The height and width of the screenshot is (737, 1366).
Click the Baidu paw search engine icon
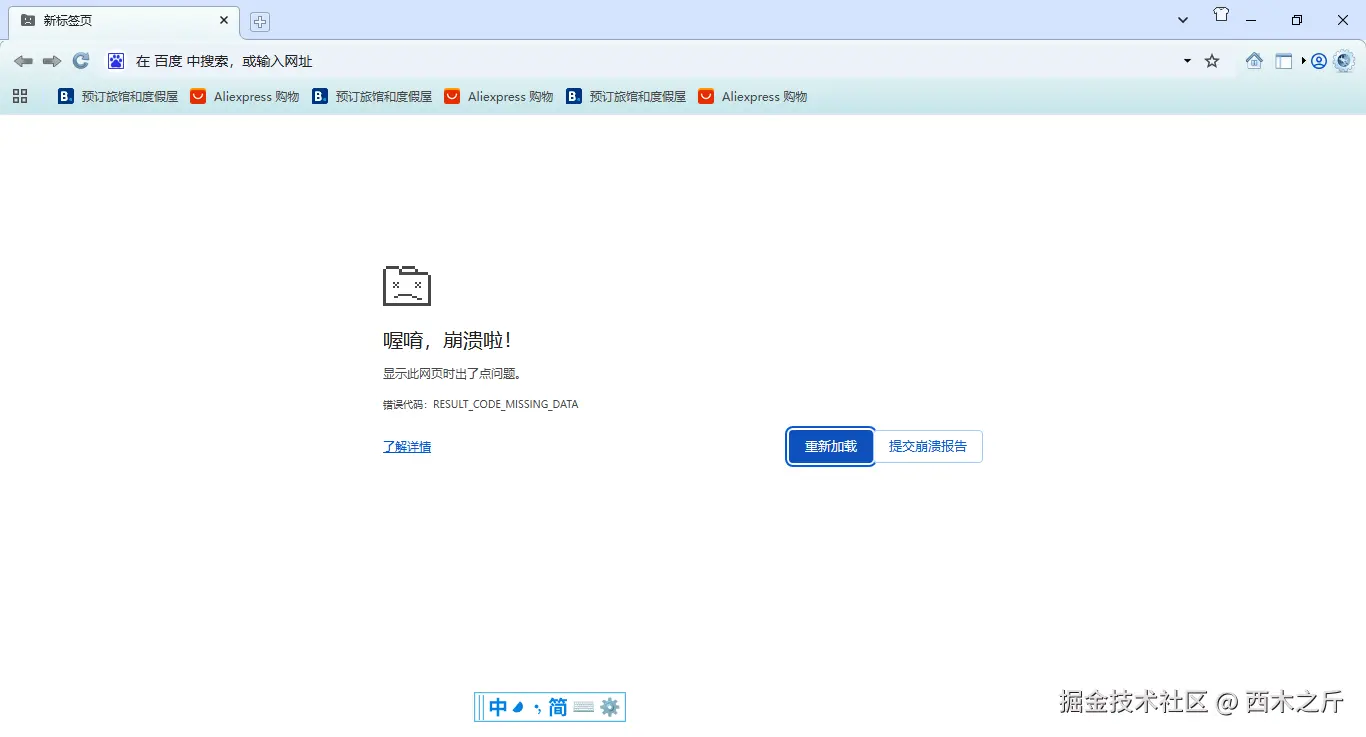pyautogui.click(x=116, y=61)
